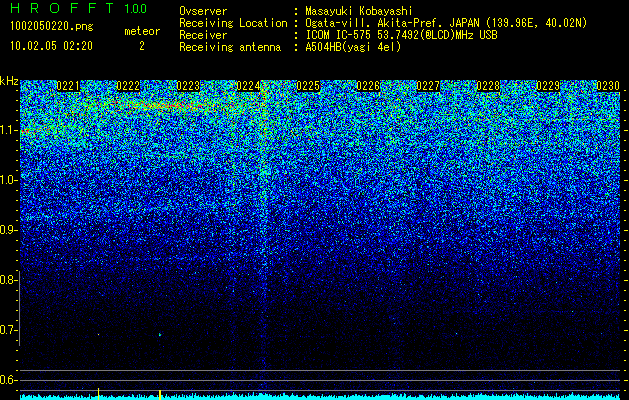This screenshot has width=629, height=400.
Task: Click the Receiving antenna field label
Action: (x=230, y=47)
